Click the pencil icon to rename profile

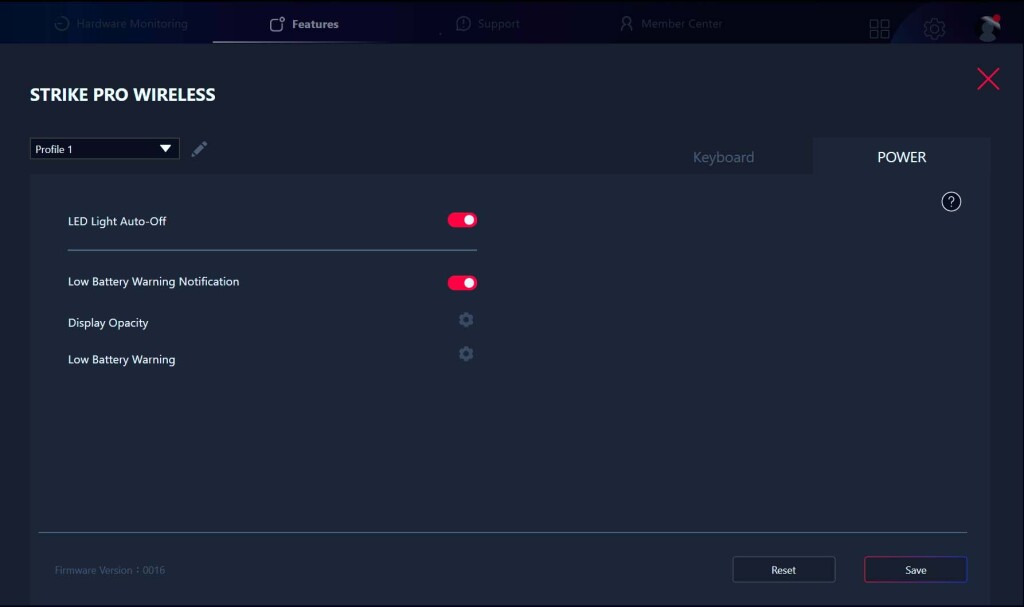(x=199, y=149)
